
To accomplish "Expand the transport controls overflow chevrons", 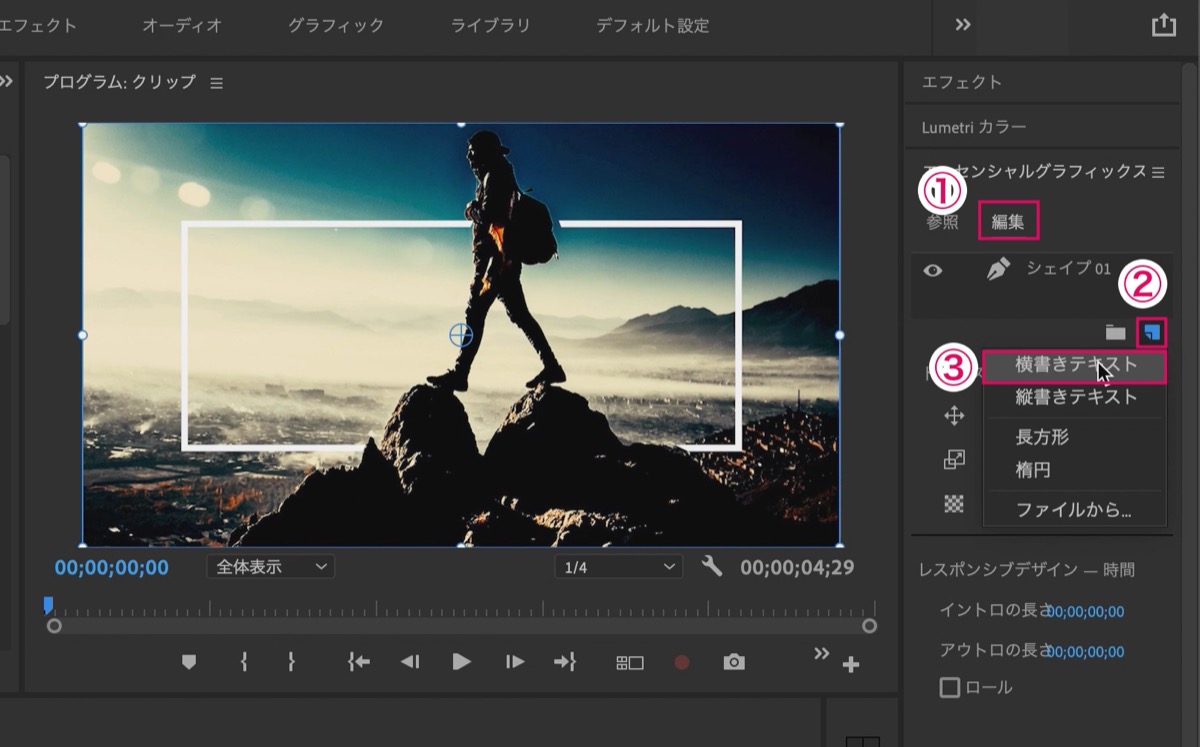I will pyautogui.click(x=821, y=653).
